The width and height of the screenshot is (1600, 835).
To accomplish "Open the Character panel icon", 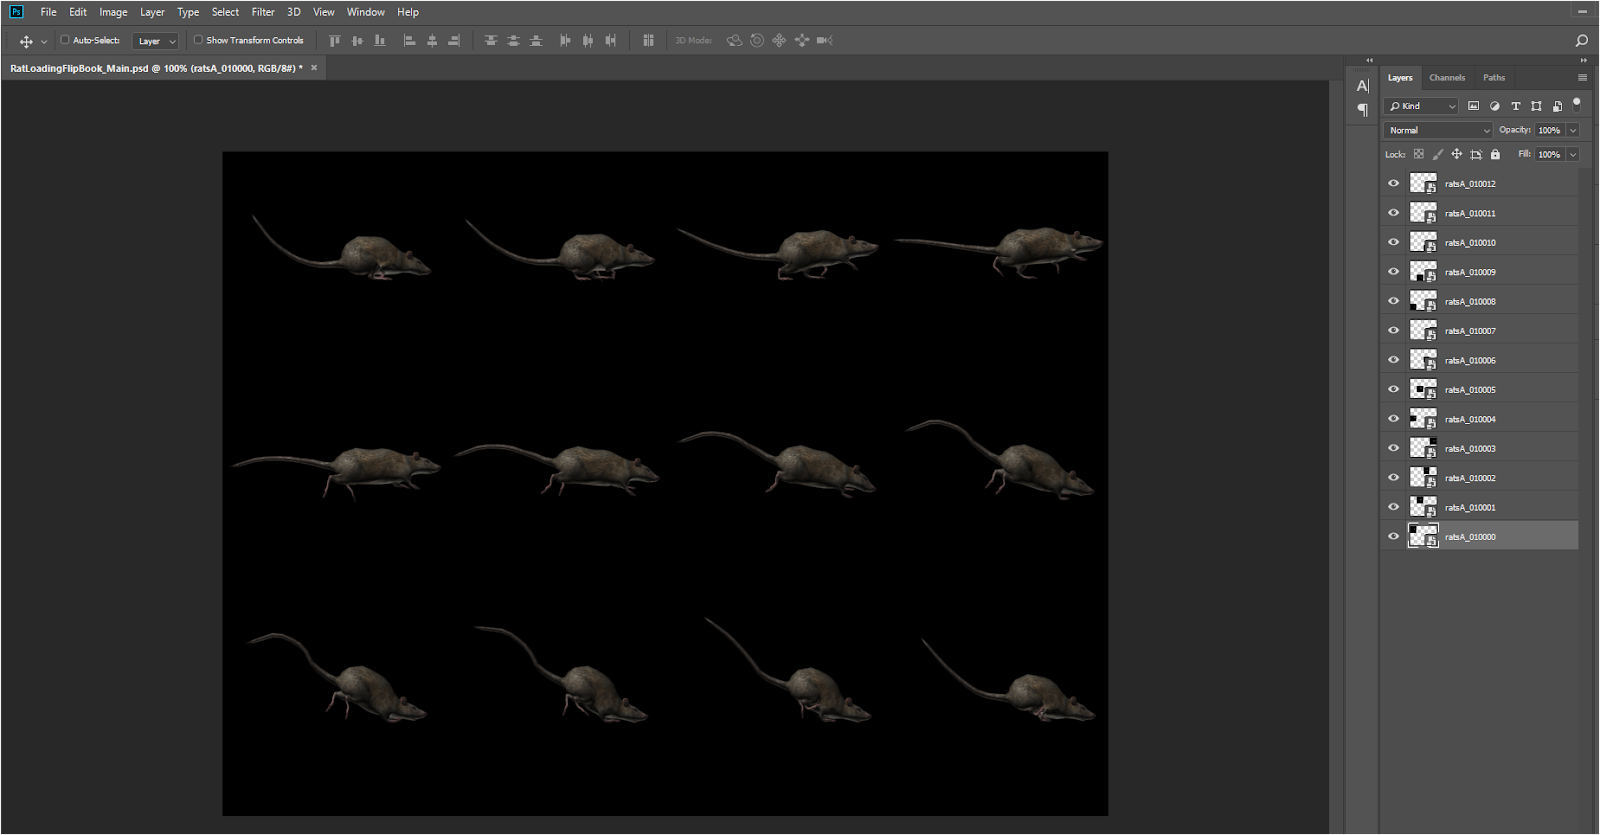I will (x=1362, y=86).
